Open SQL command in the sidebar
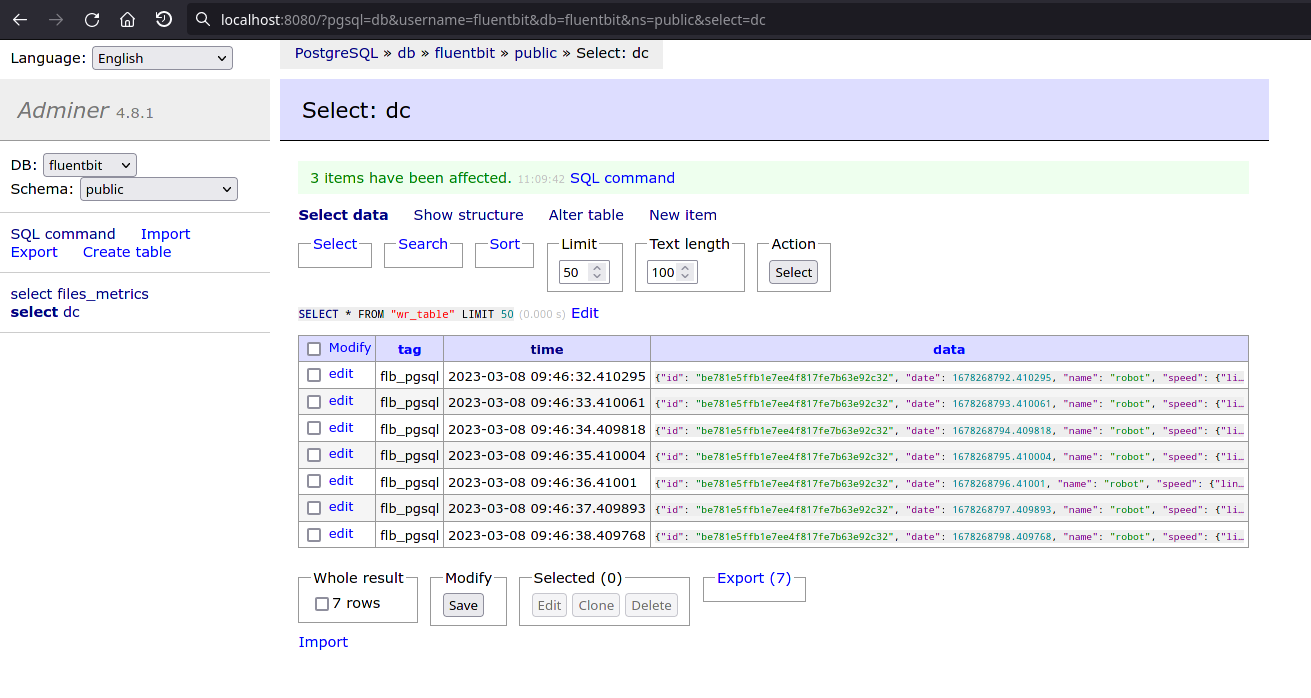The height and width of the screenshot is (698, 1311). (x=63, y=234)
